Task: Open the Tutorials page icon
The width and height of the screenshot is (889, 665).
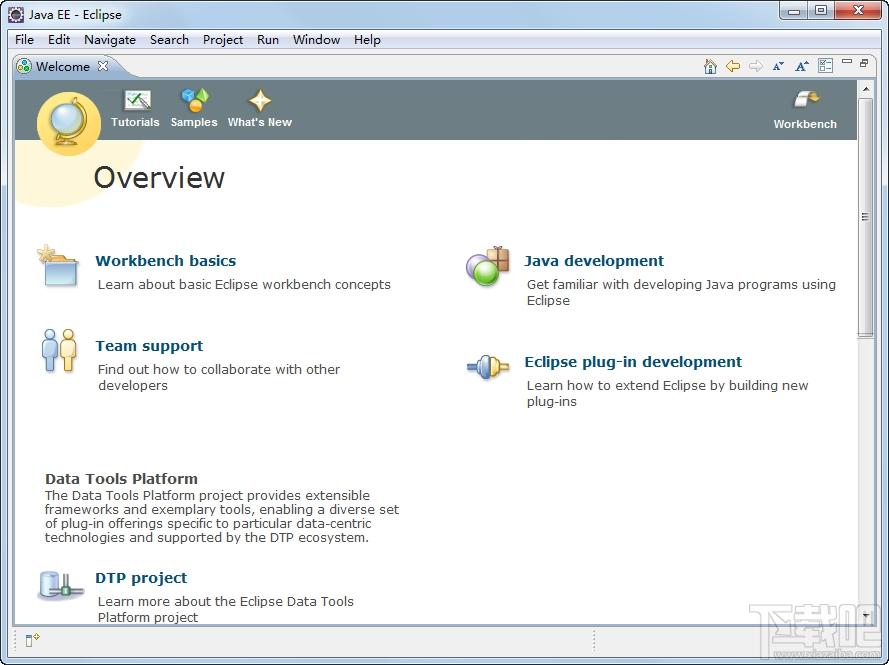Action: 137,100
